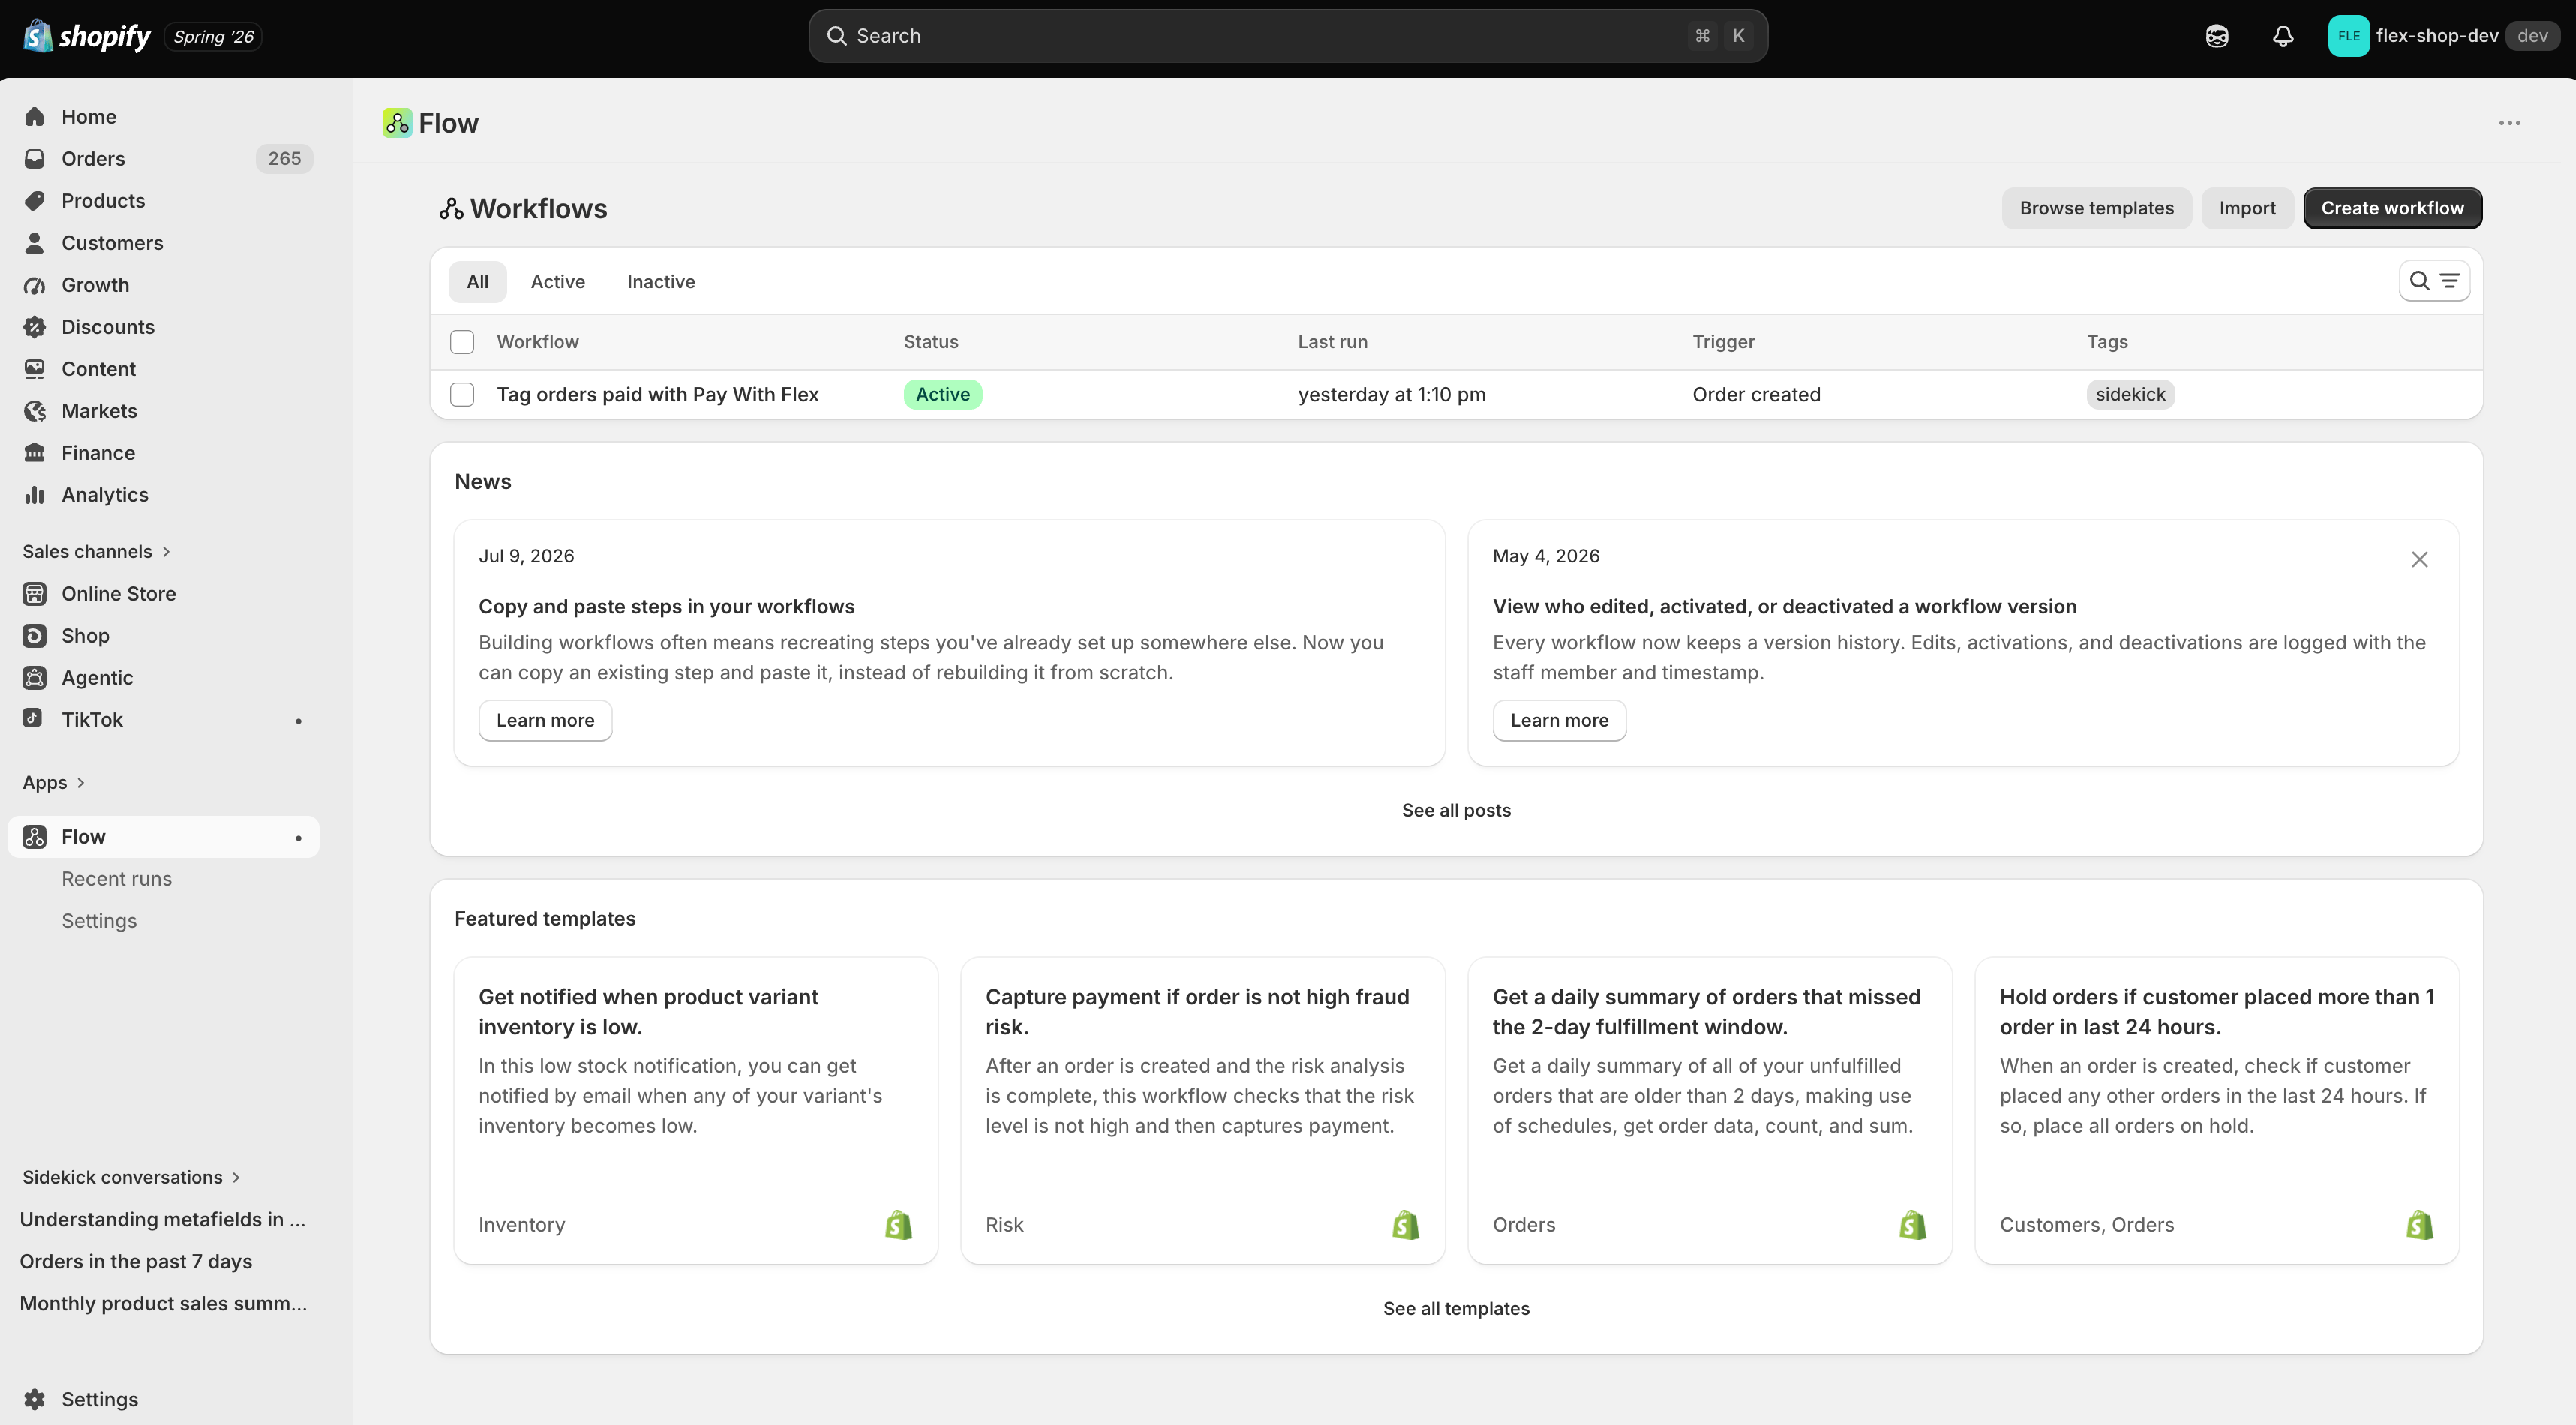Open the daily summary of missed orders template
The image size is (2576, 1425).
(x=1710, y=1111)
